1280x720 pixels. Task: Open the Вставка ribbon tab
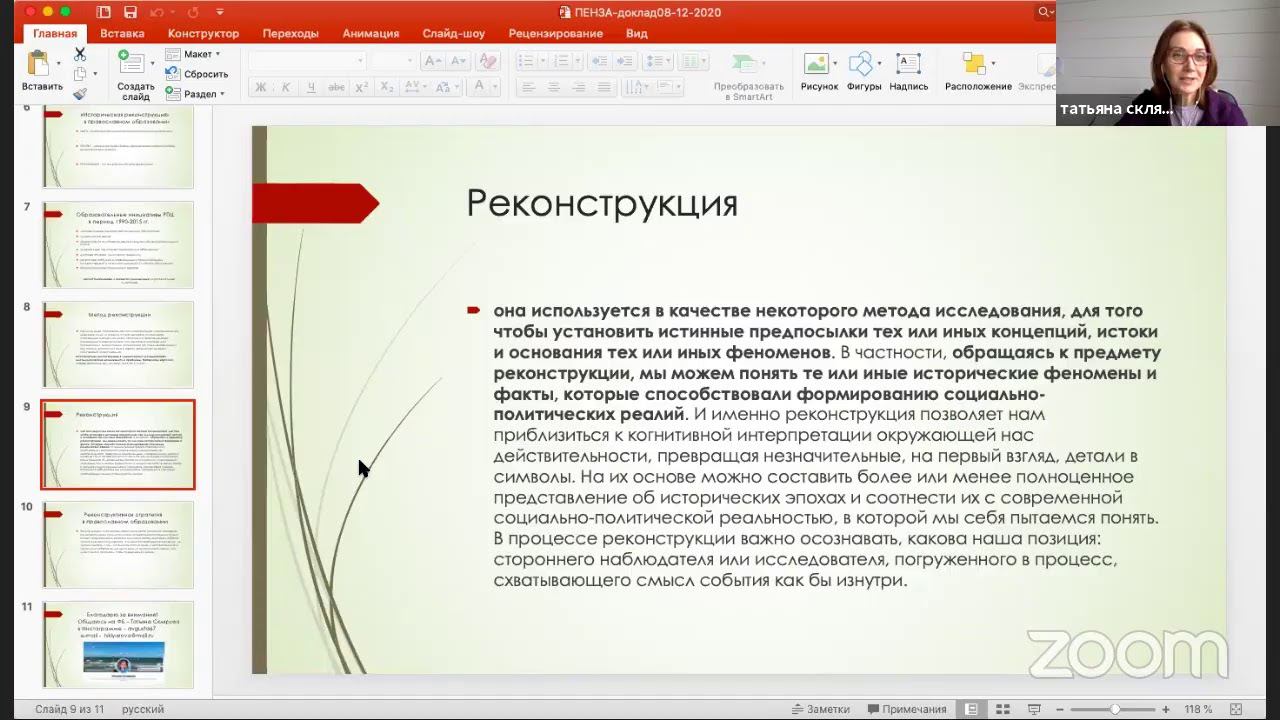(122, 33)
